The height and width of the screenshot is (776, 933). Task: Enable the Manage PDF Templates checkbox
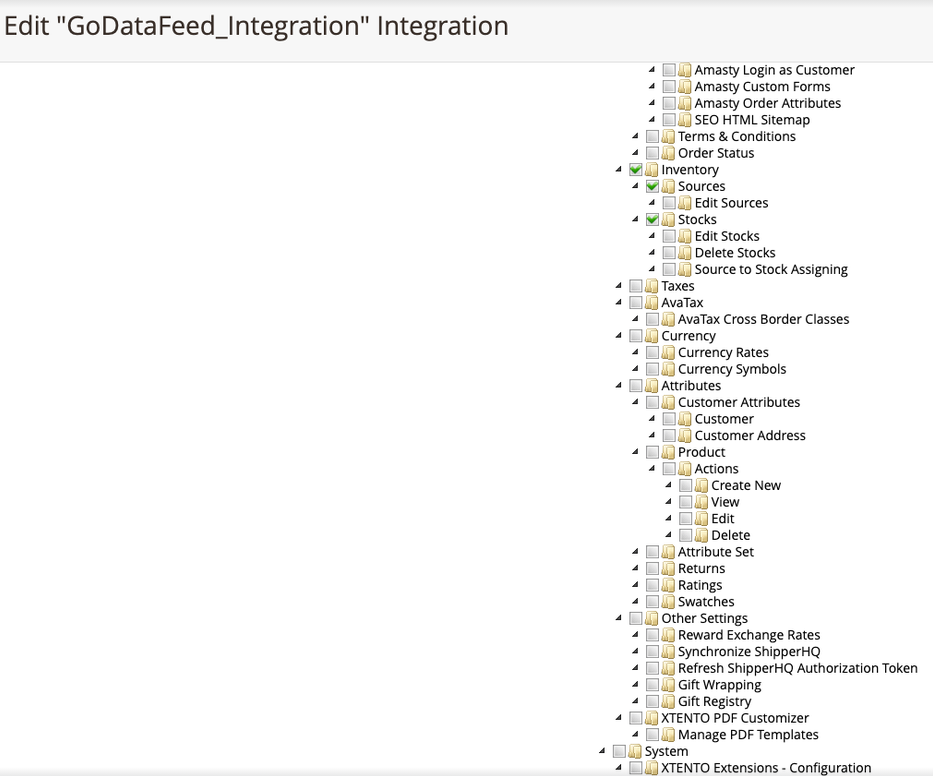tap(652, 735)
